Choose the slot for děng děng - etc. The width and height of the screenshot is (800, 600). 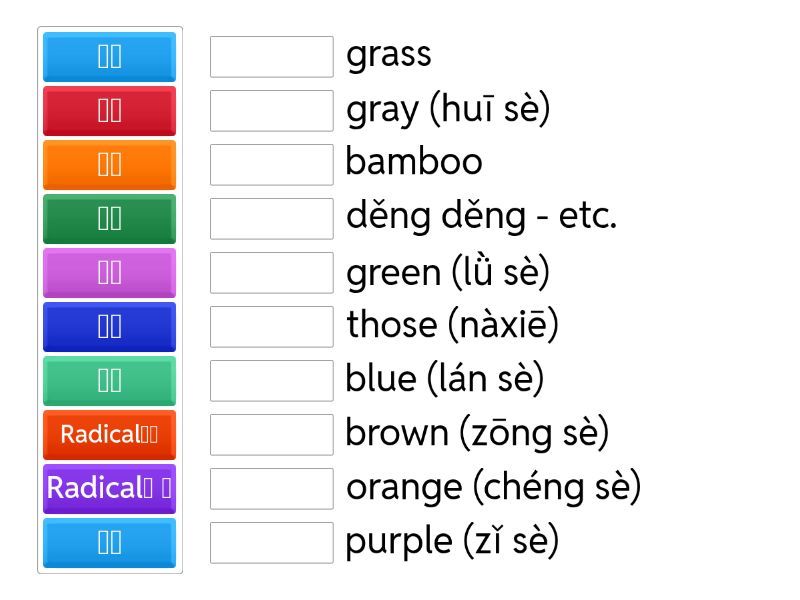271,218
